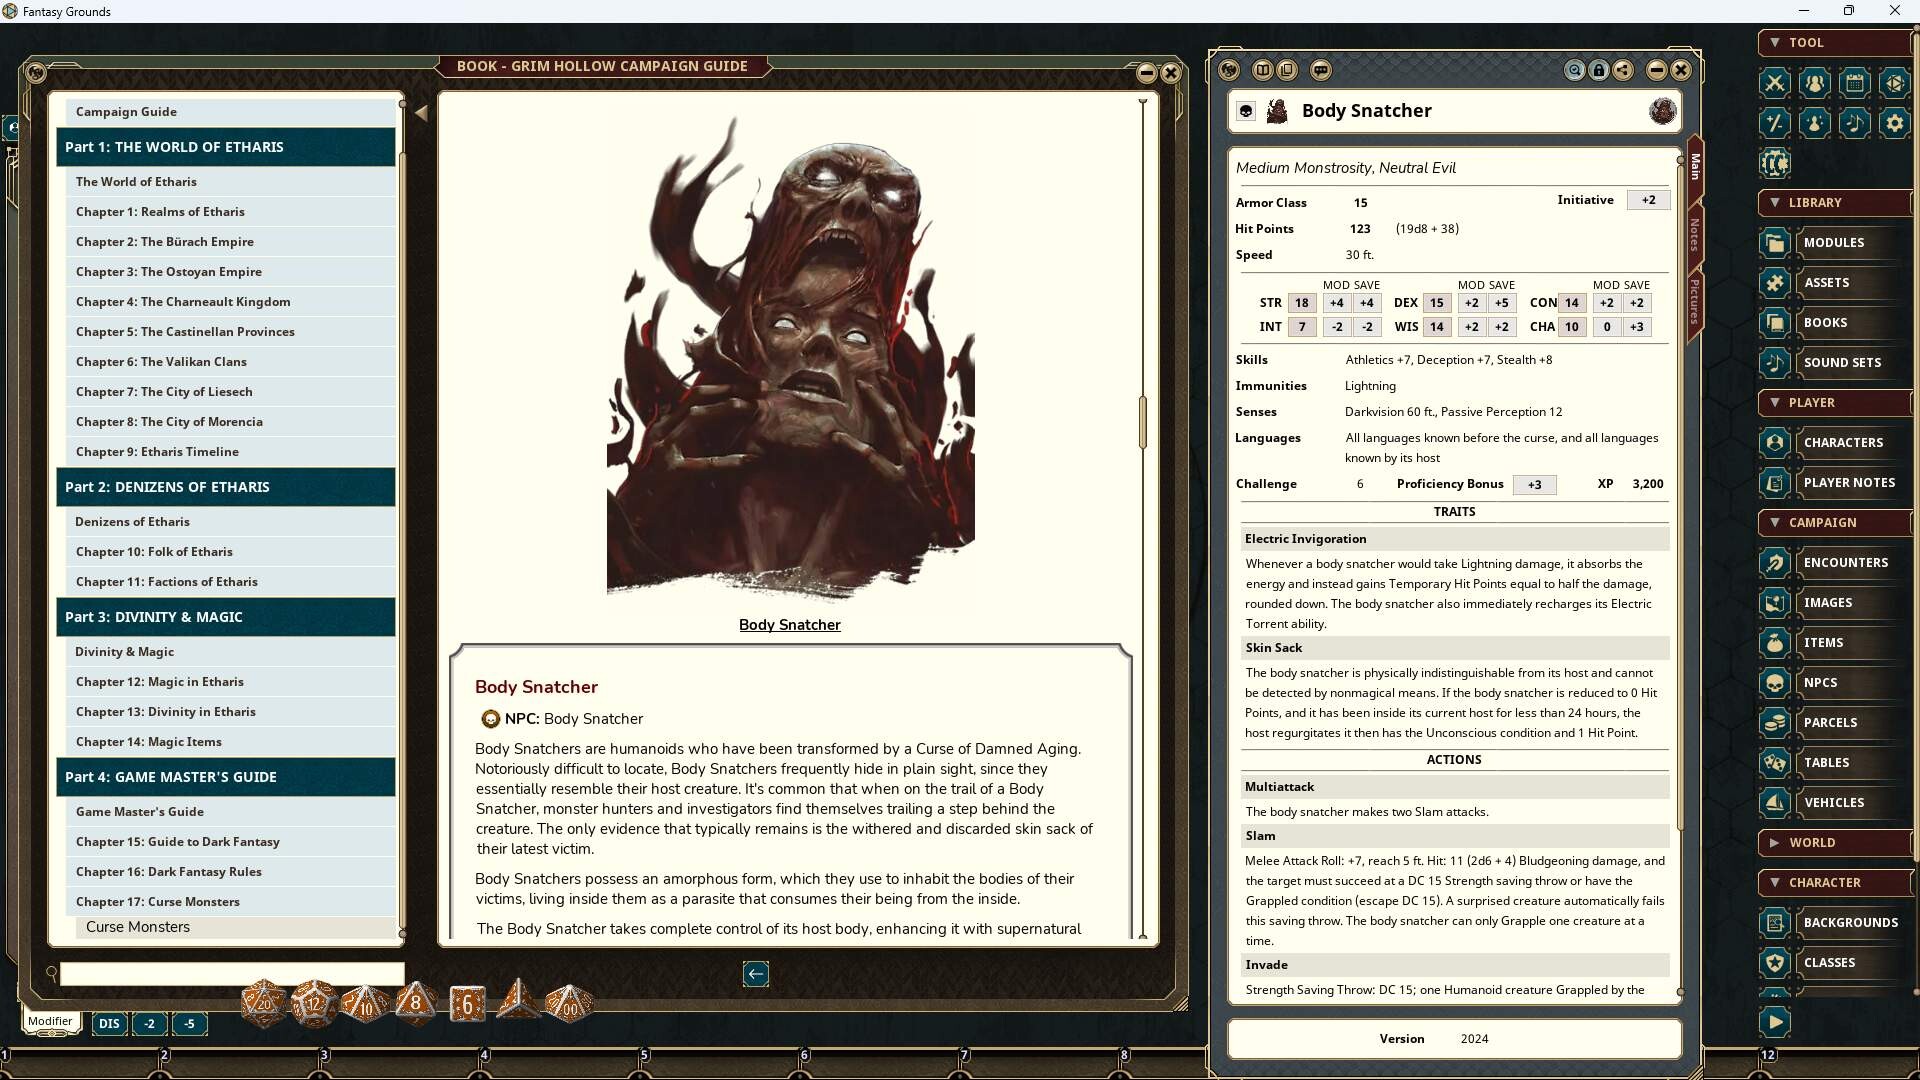The height and width of the screenshot is (1080, 1920).
Task: Open Chapter 12: Magic in Etharis
Action: [230, 682]
